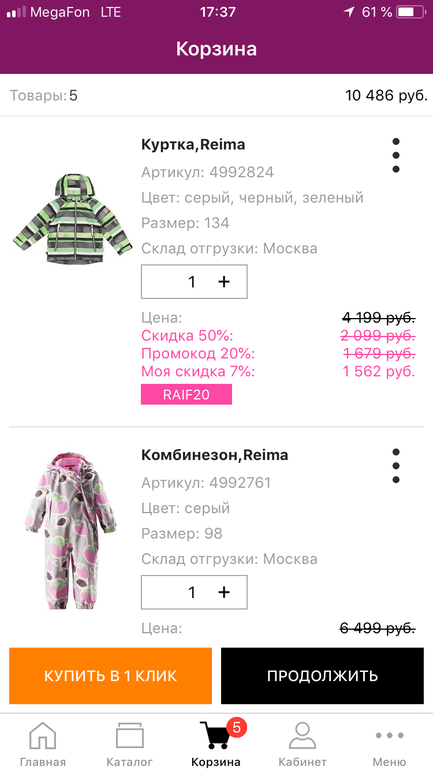Open the Комбинезон,Reima product title
Screen dimensions: 433x770
(215, 455)
